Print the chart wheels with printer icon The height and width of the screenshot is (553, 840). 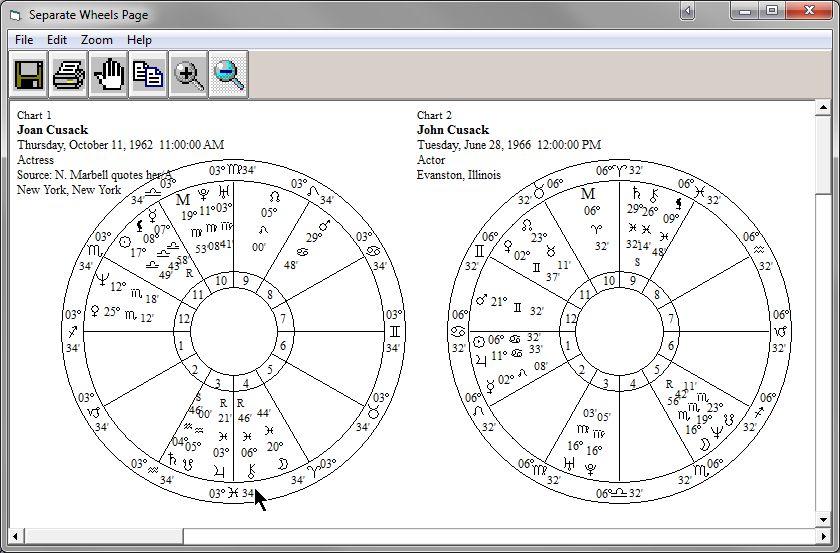[x=68, y=75]
